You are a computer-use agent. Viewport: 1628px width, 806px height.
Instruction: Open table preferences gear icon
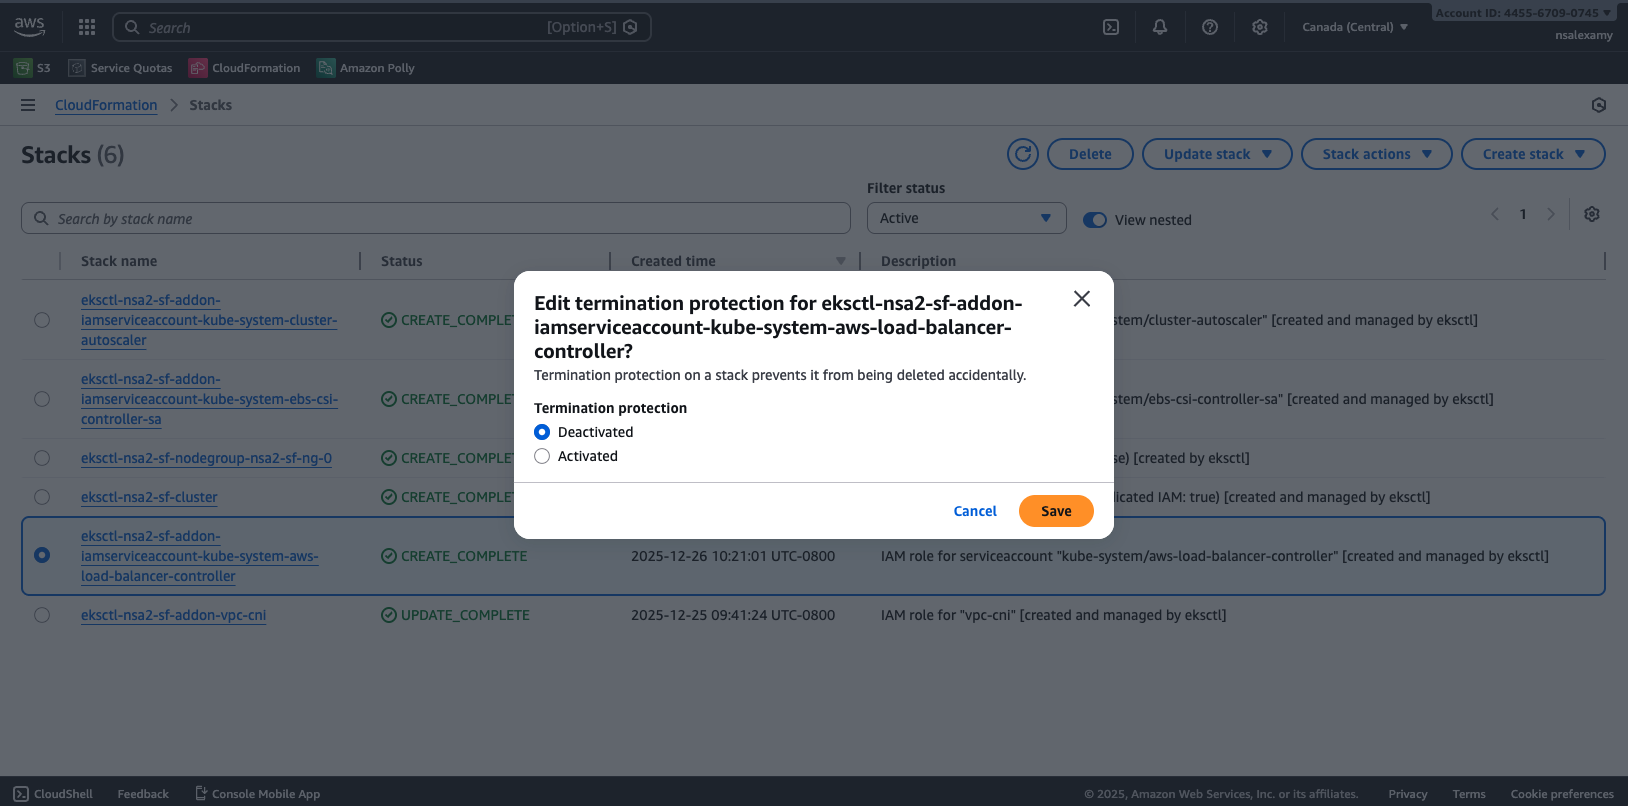coord(1592,214)
